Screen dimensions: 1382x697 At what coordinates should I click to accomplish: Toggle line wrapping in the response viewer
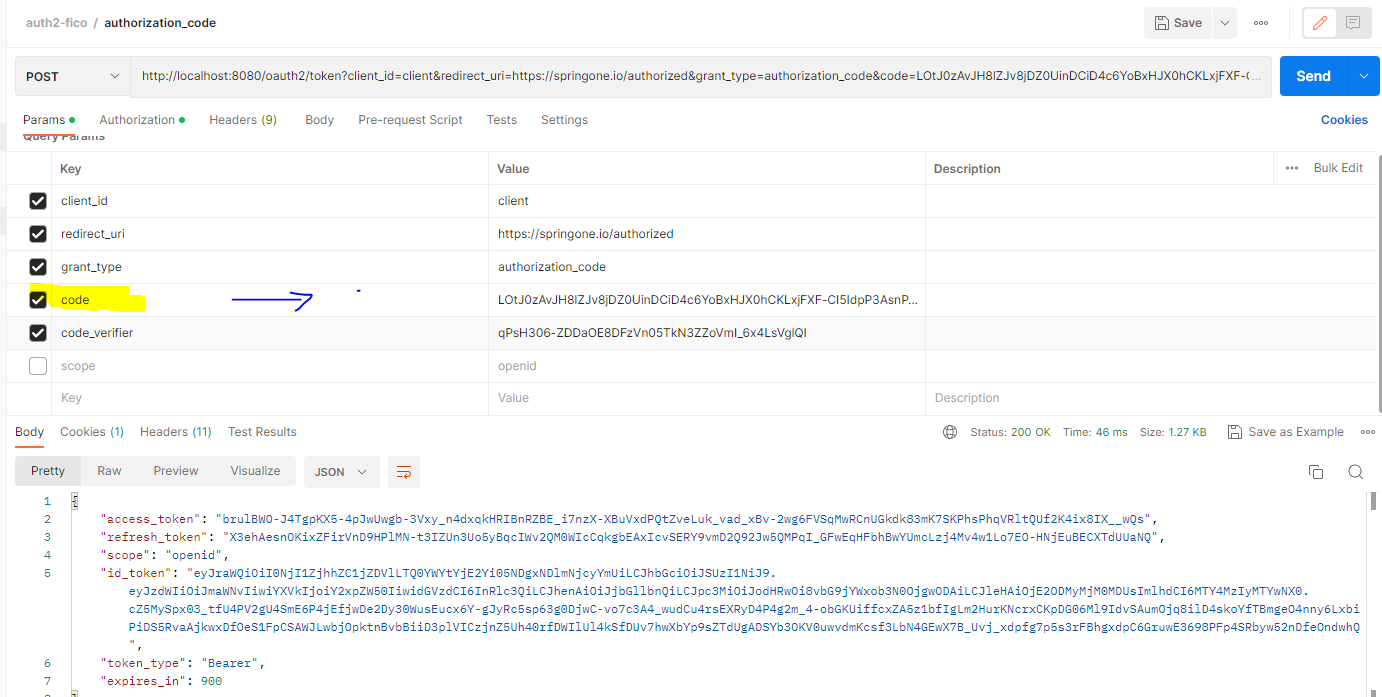tap(404, 471)
